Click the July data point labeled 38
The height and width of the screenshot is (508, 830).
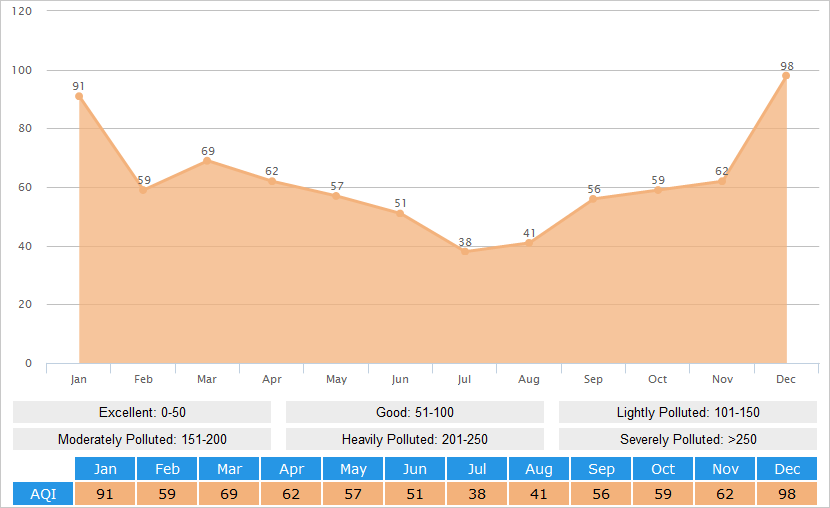pos(465,252)
